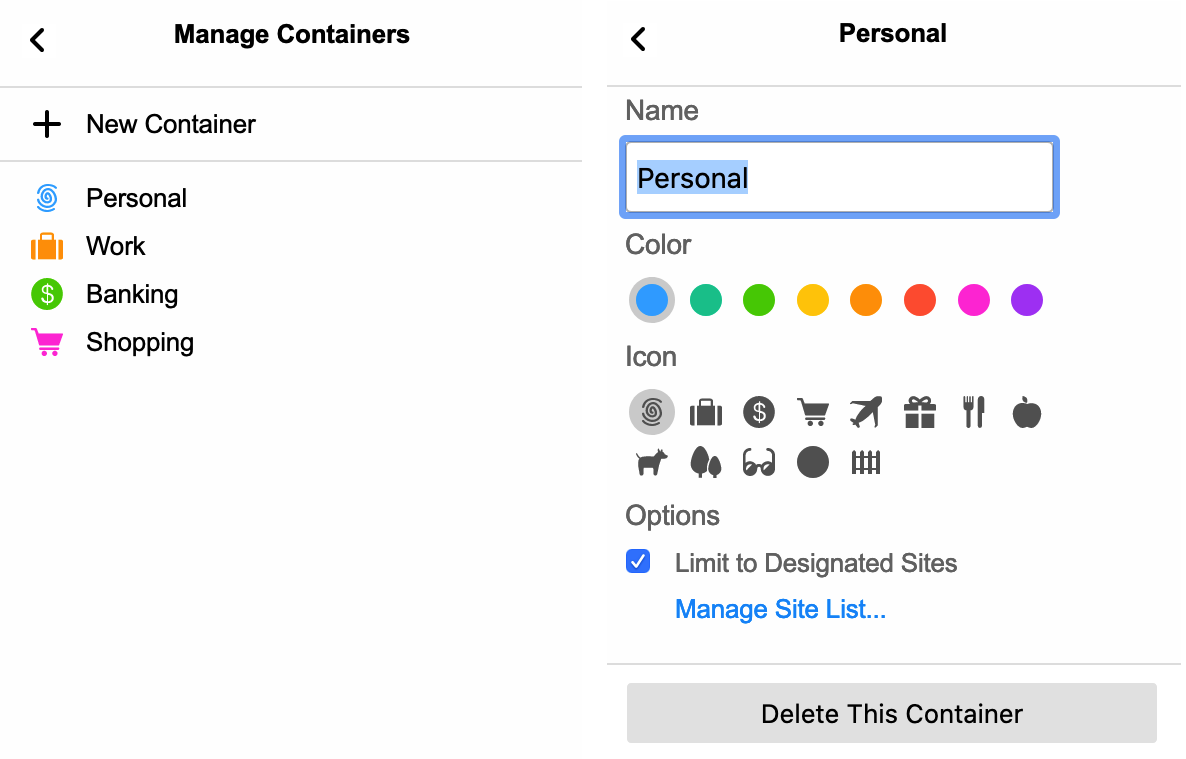The height and width of the screenshot is (759, 1186).
Task: Go back from the Personal settings panel
Action: coord(638,38)
